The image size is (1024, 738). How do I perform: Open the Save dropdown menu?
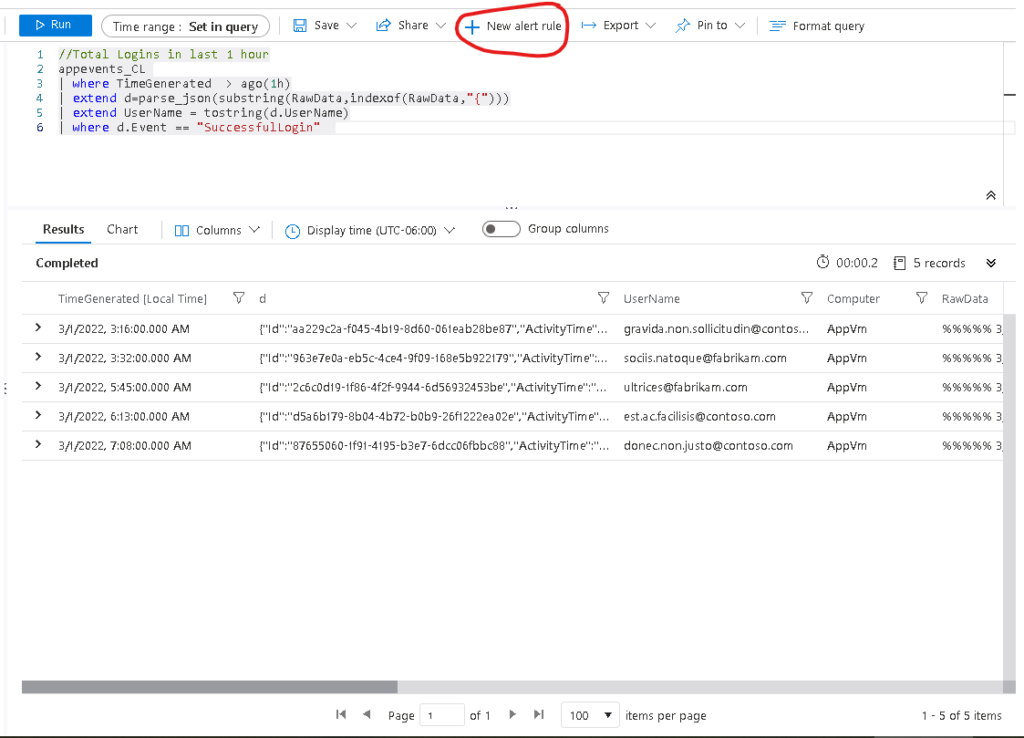(325, 26)
